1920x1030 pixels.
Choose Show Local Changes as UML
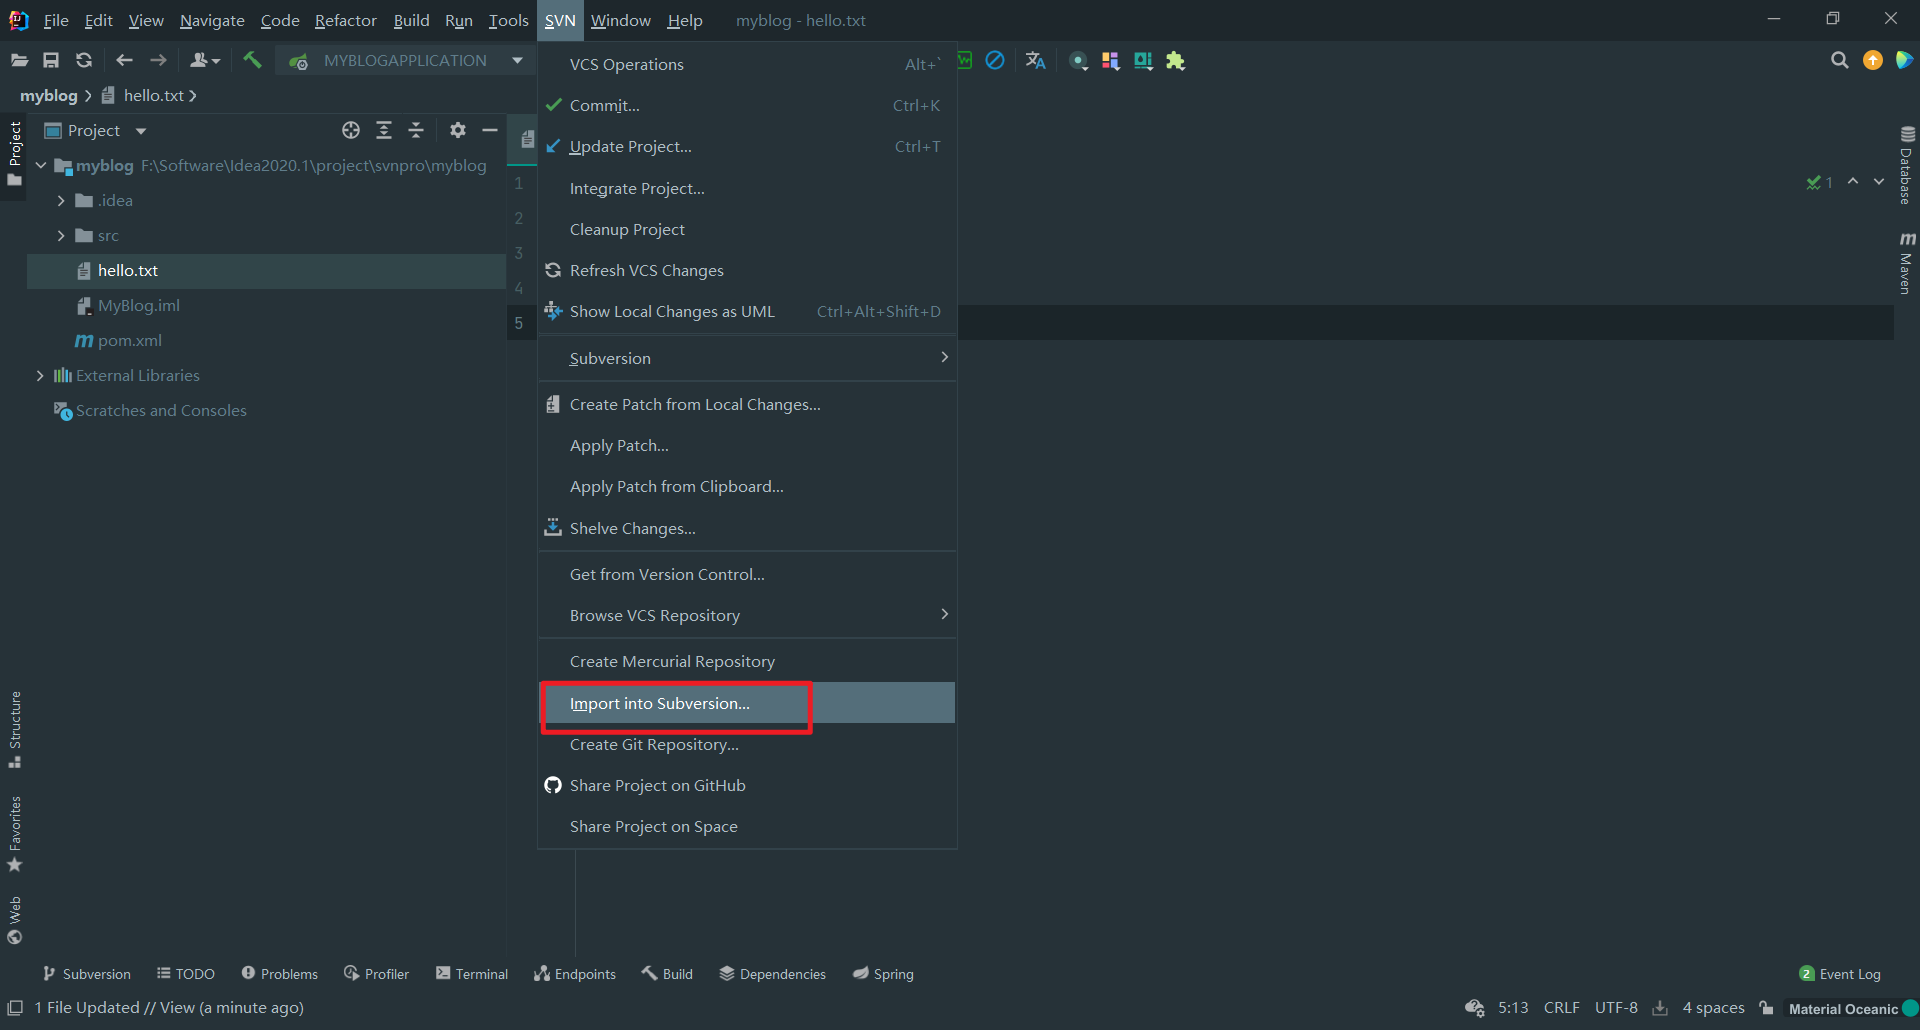point(747,311)
